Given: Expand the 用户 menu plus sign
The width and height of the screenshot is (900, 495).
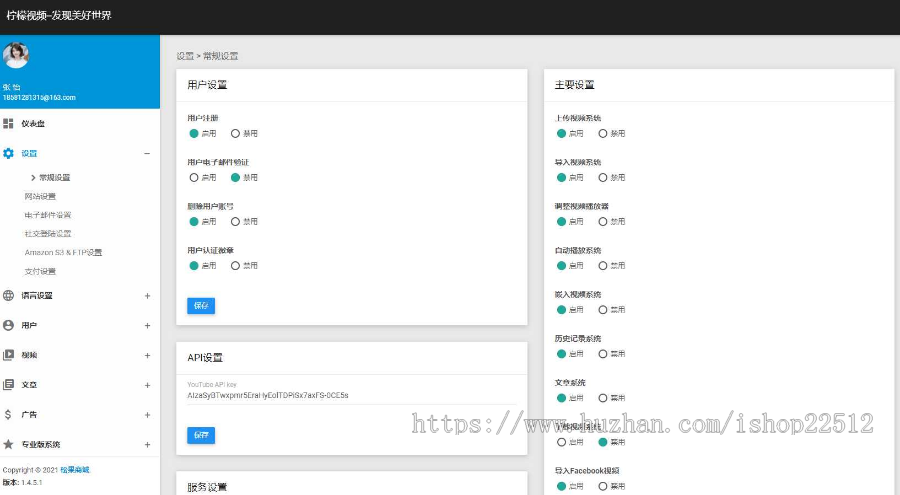Looking at the screenshot, I should 147,326.
